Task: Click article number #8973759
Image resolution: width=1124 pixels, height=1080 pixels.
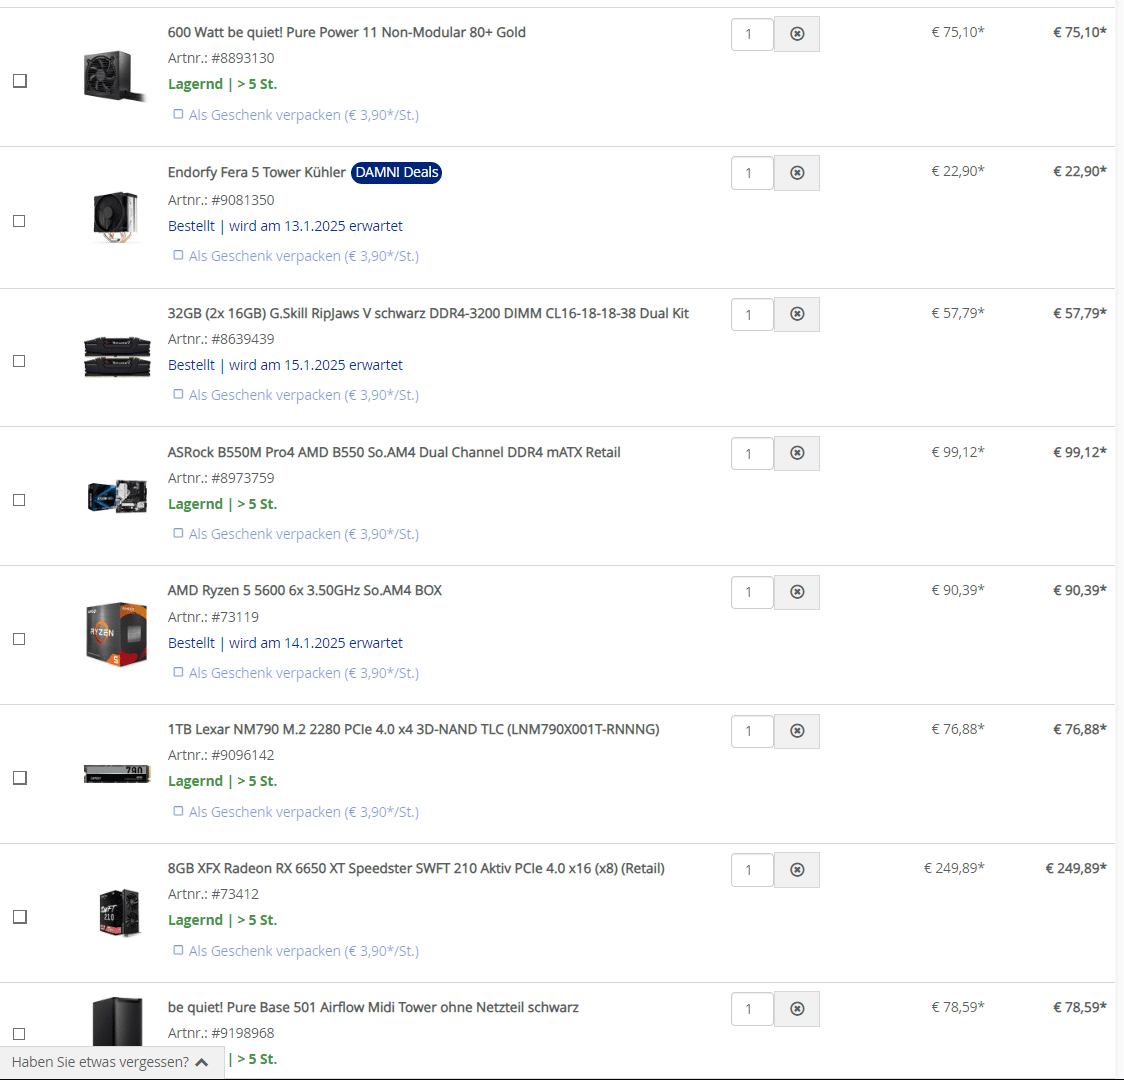Action: pos(242,478)
